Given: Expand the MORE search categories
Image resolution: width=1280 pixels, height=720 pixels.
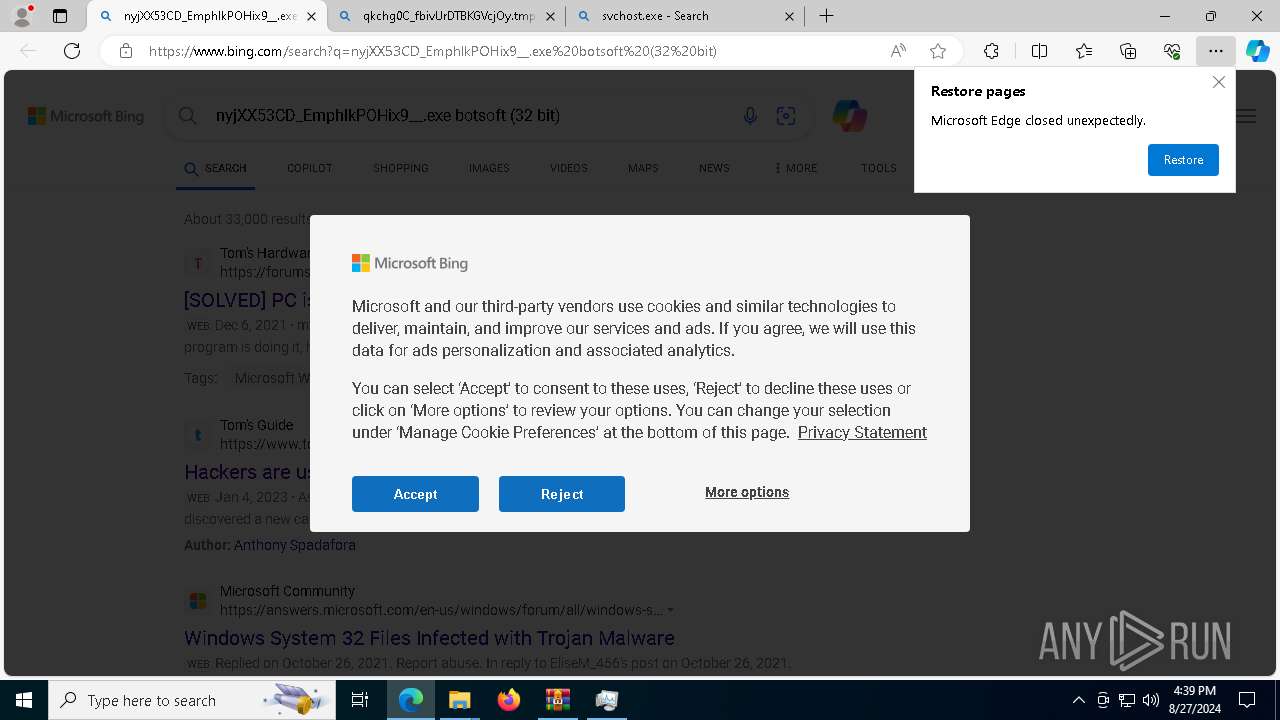Looking at the screenshot, I should click(x=796, y=168).
